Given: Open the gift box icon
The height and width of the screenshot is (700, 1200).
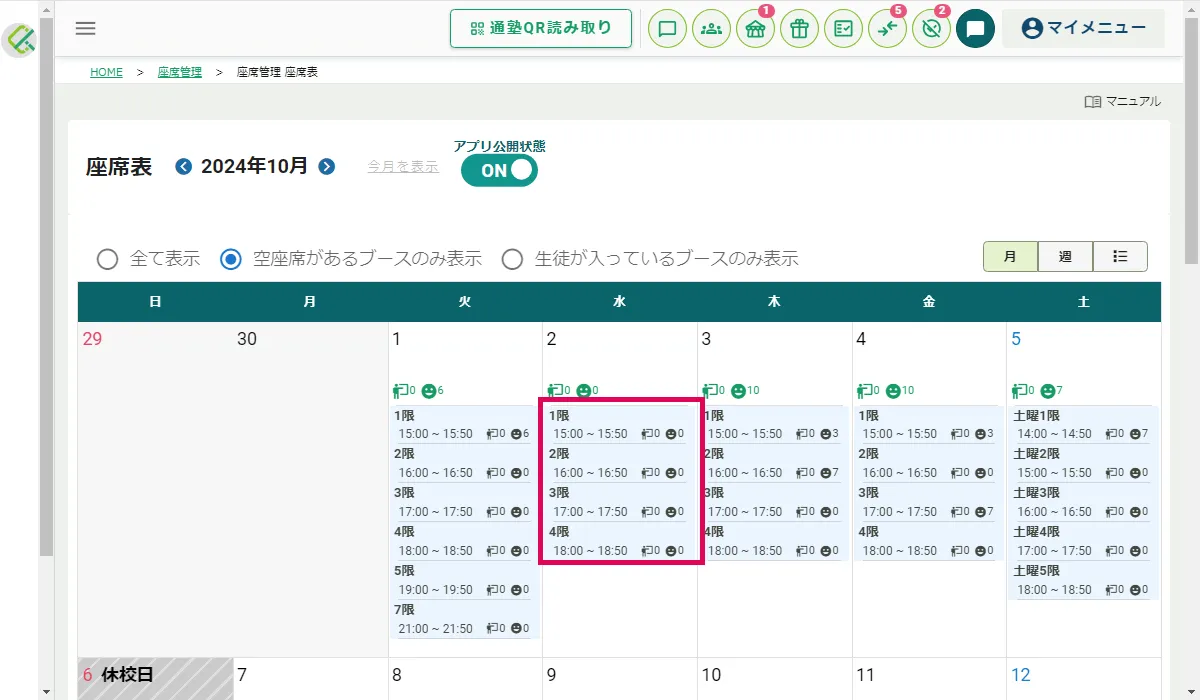Looking at the screenshot, I should tap(799, 29).
